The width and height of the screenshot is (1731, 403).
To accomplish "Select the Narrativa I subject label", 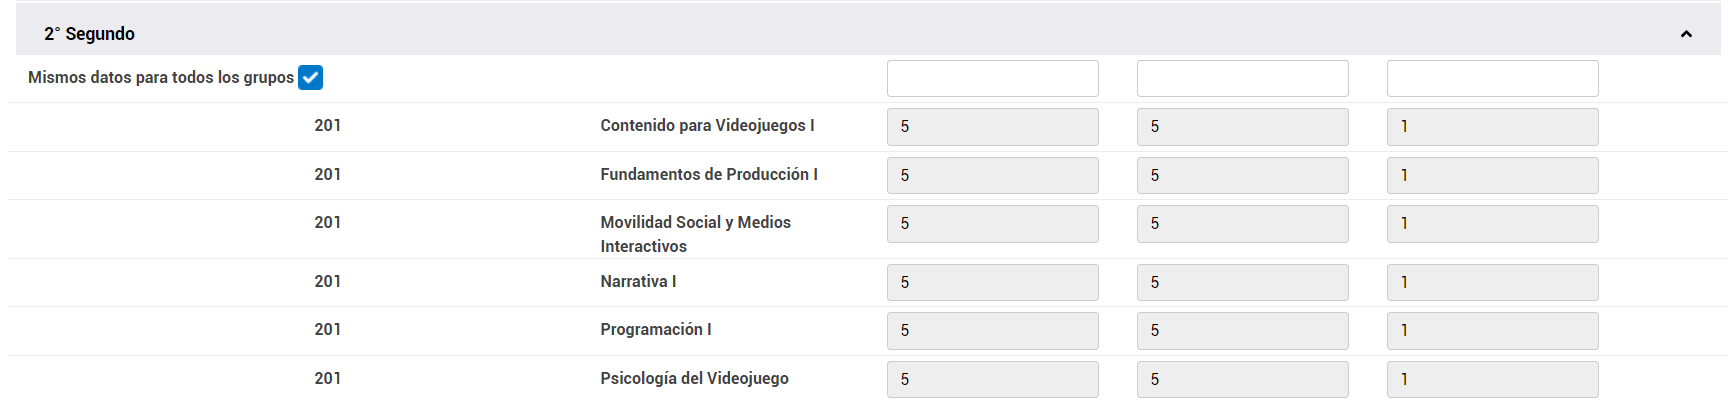I will click(x=638, y=282).
